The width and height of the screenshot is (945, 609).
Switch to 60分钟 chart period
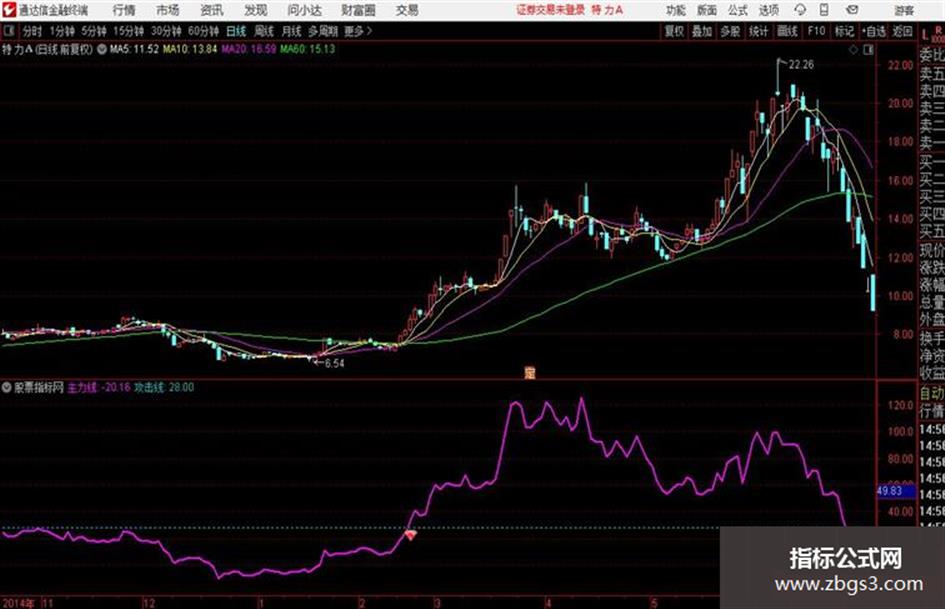pyautogui.click(x=203, y=31)
